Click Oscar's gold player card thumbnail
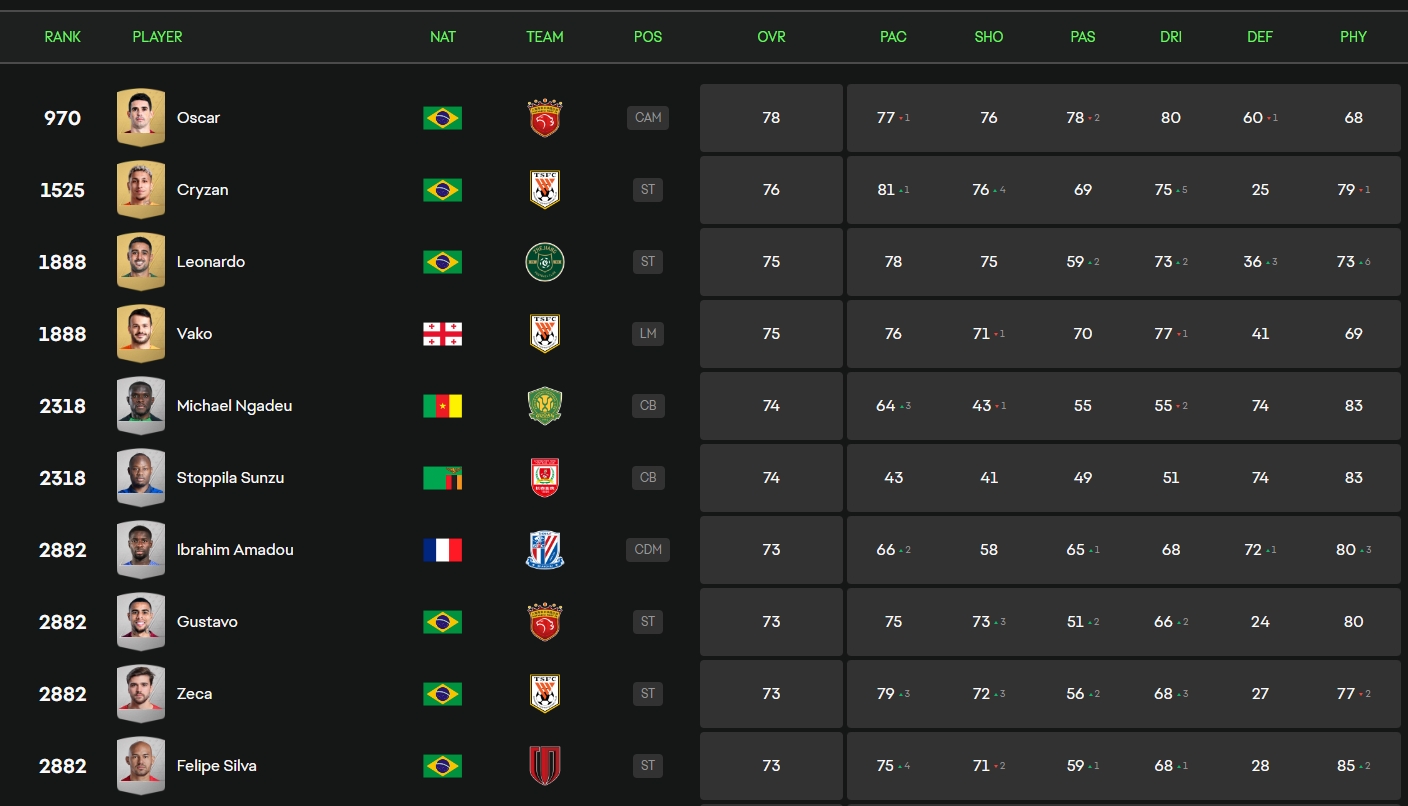Screen dimensions: 1408x806 pyautogui.click(x=140, y=118)
